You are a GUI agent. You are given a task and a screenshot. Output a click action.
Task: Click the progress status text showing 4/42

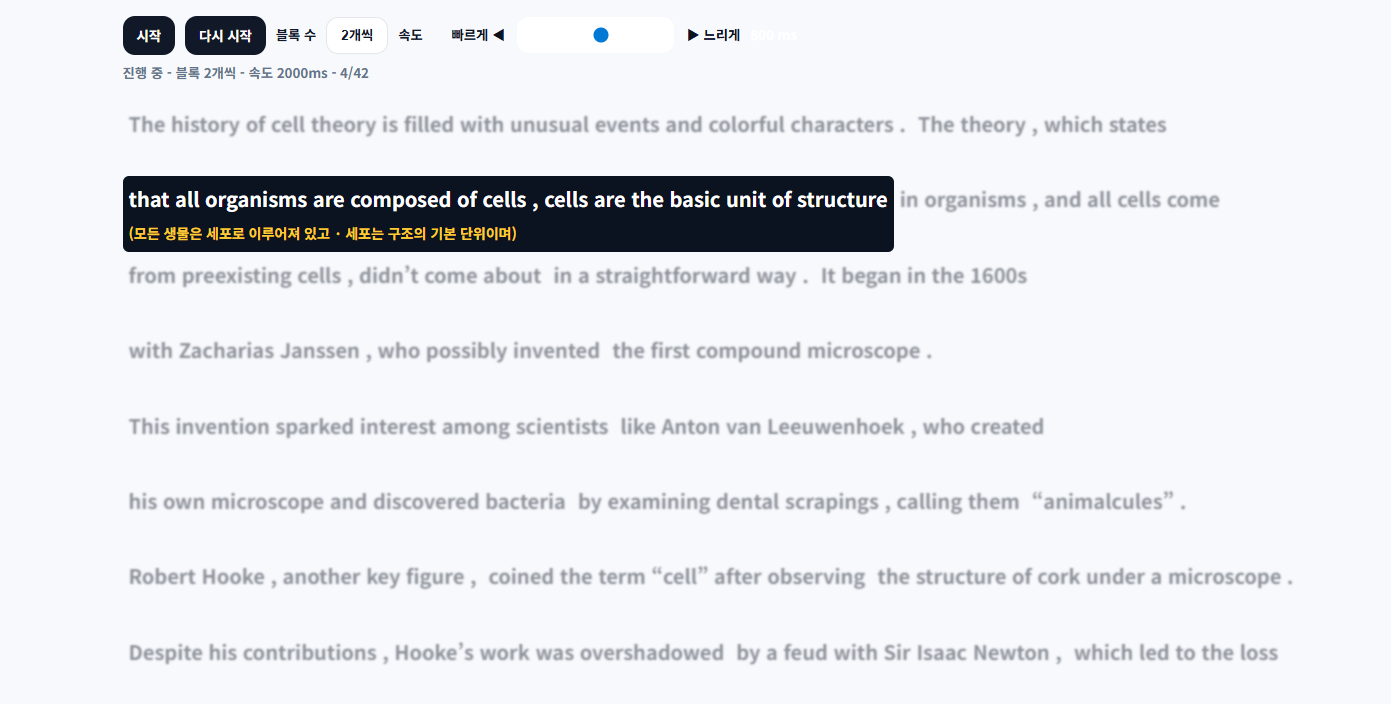246,73
